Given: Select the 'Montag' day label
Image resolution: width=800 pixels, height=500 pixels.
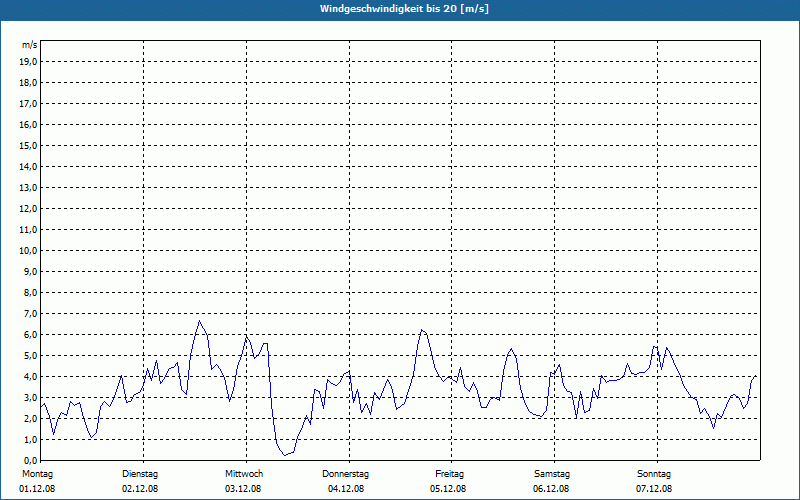Looking at the screenshot, I should [x=37, y=474].
